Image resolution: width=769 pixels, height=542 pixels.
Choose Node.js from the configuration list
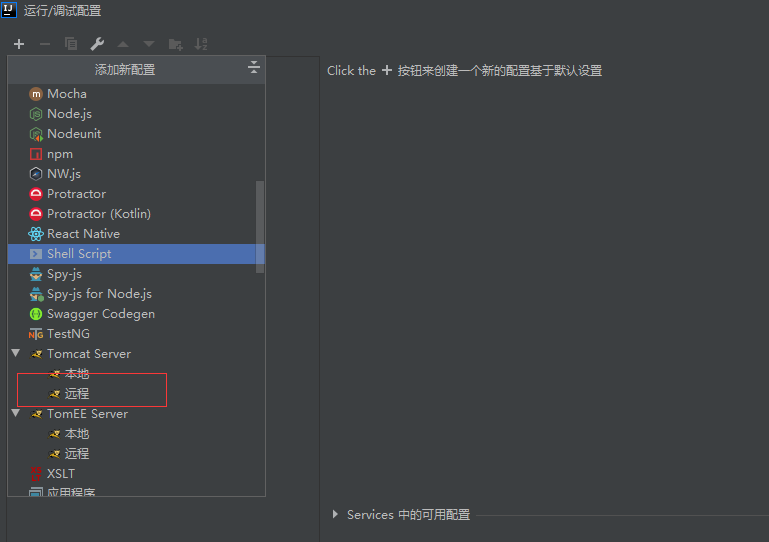tap(69, 114)
